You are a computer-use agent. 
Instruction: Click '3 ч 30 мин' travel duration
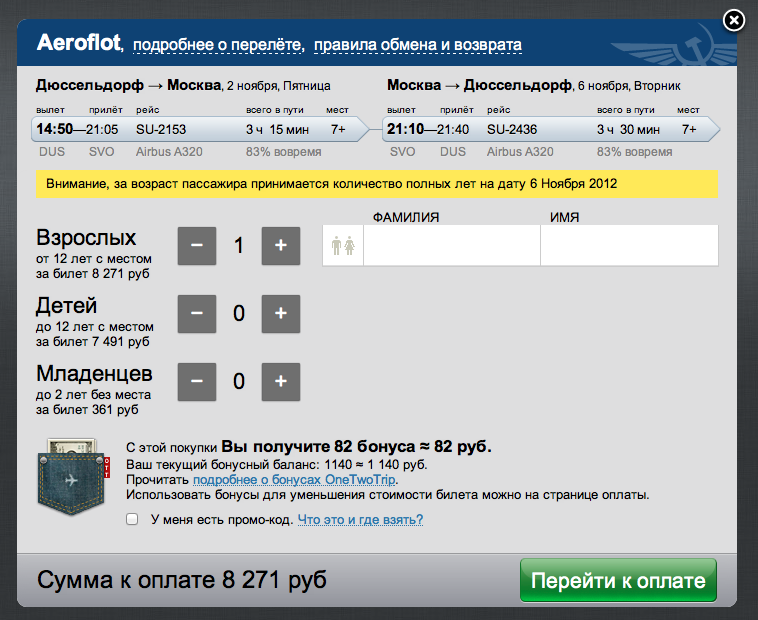point(628,130)
